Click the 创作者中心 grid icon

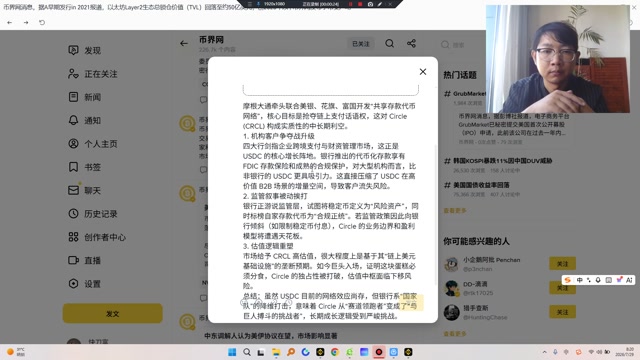tap(73, 237)
